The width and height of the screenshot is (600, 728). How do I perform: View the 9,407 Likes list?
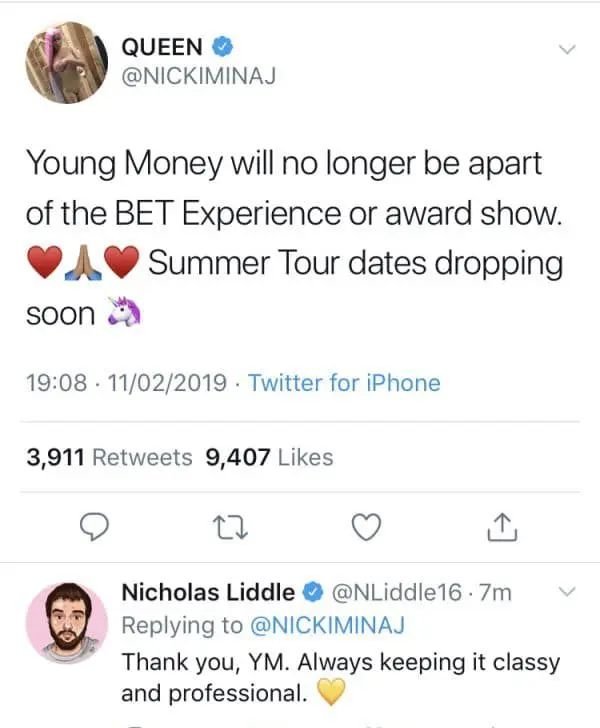click(x=268, y=457)
